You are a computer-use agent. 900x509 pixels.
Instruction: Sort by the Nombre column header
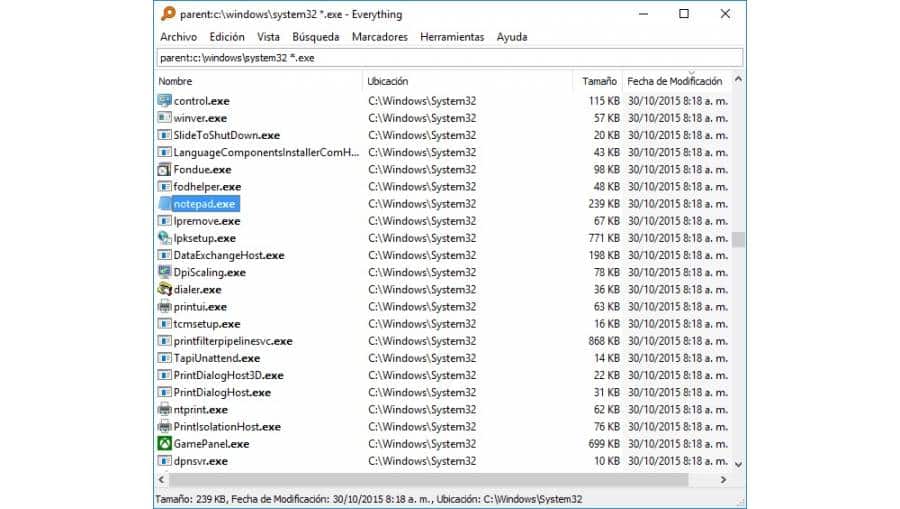[259, 81]
